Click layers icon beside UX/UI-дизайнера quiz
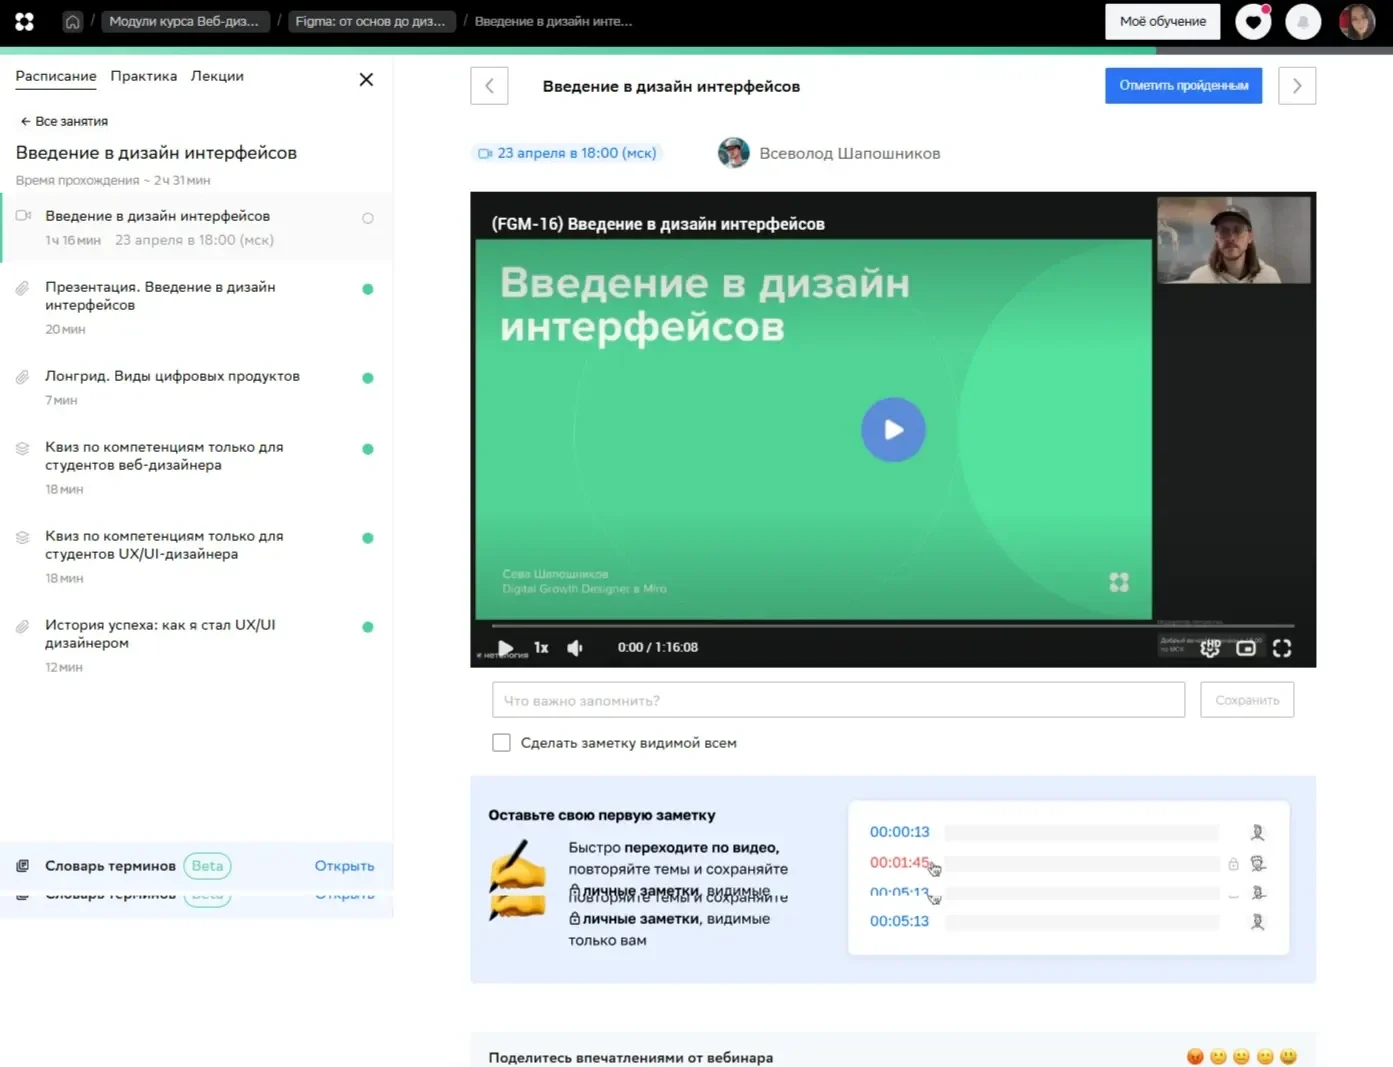The height and width of the screenshot is (1067, 1393). [22, 537]
